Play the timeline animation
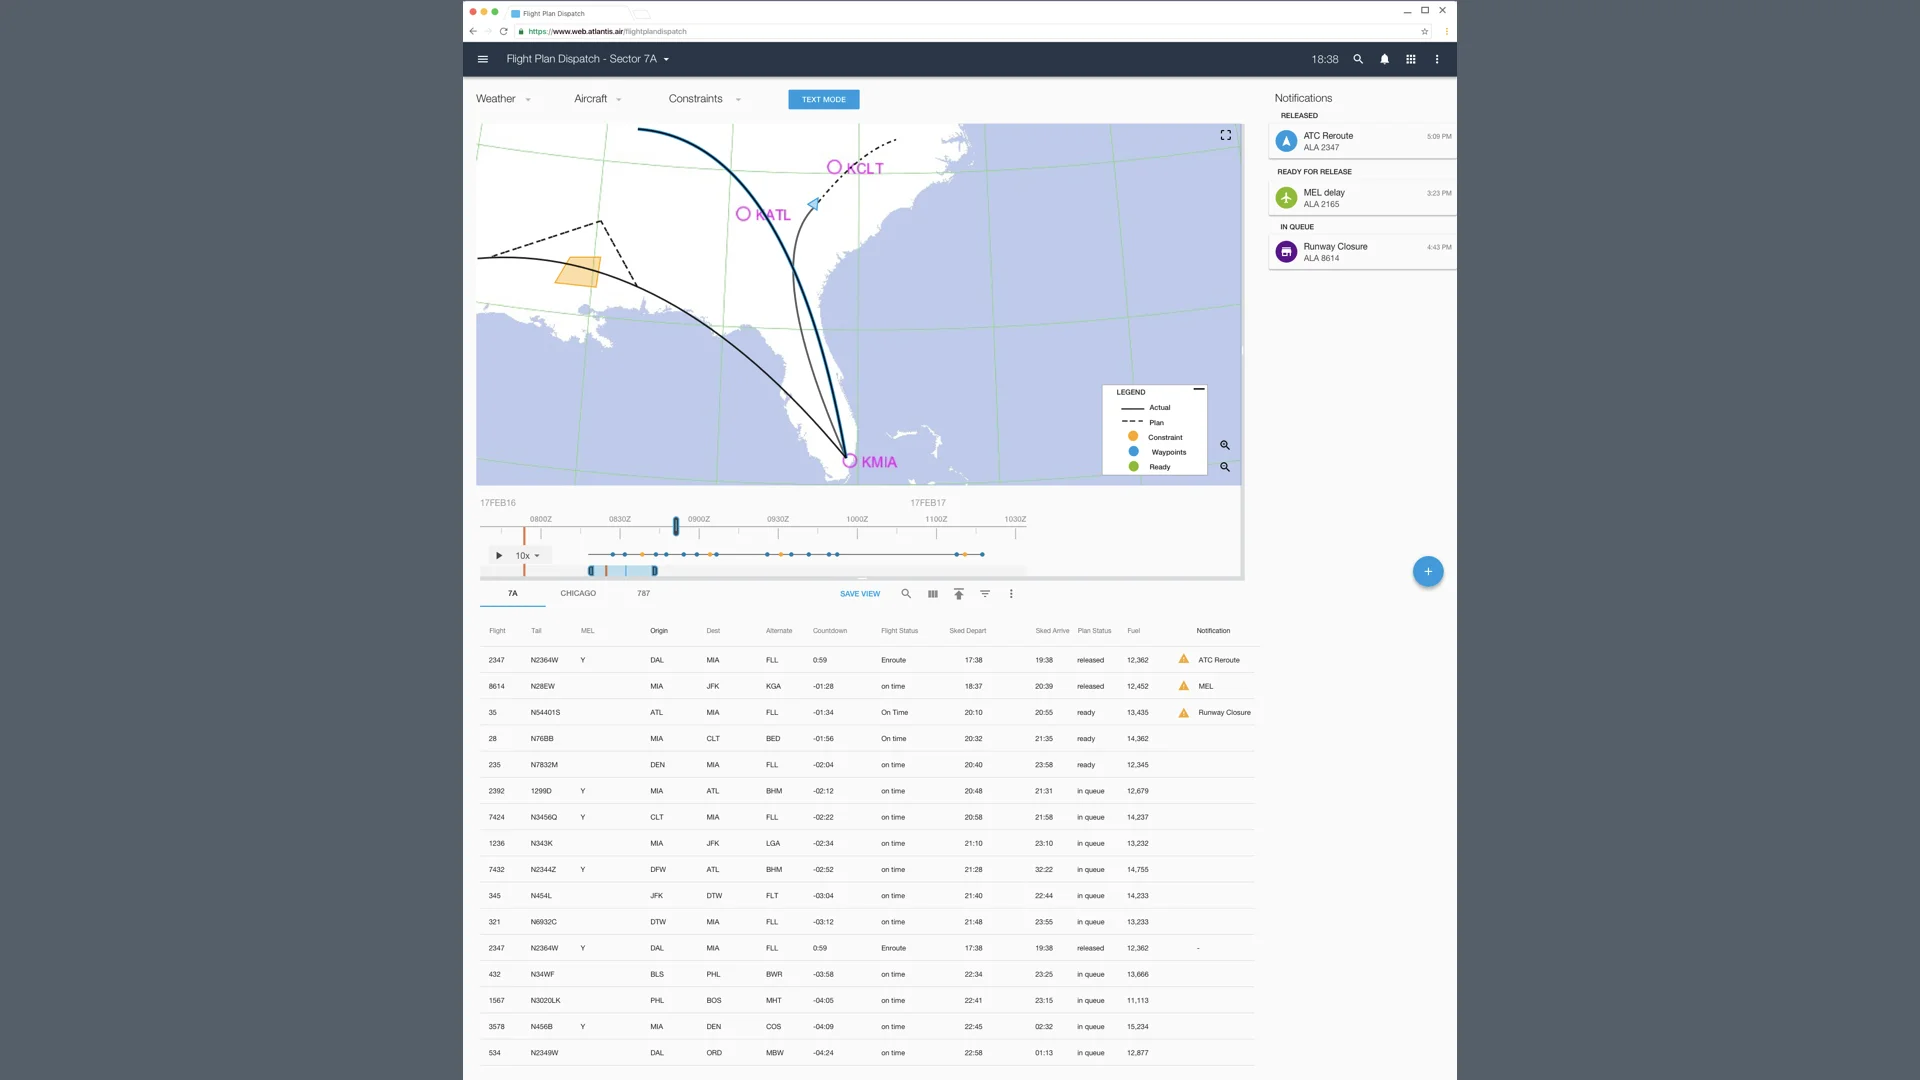1920x1080 pixels. pyautogui.click(x=498, y=555)
